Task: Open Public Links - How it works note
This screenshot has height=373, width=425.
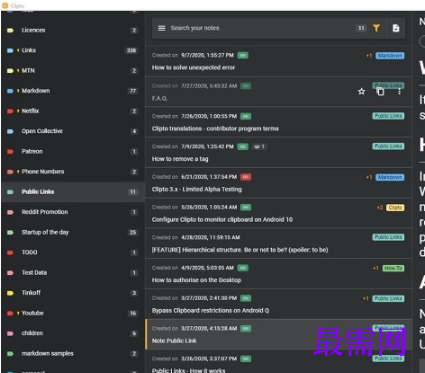Action: (279, 362)
